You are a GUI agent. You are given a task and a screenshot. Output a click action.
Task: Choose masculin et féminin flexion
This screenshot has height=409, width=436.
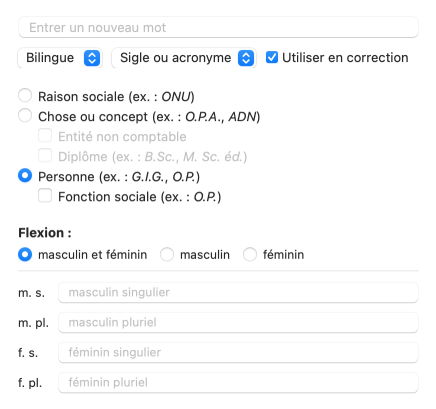25,255
